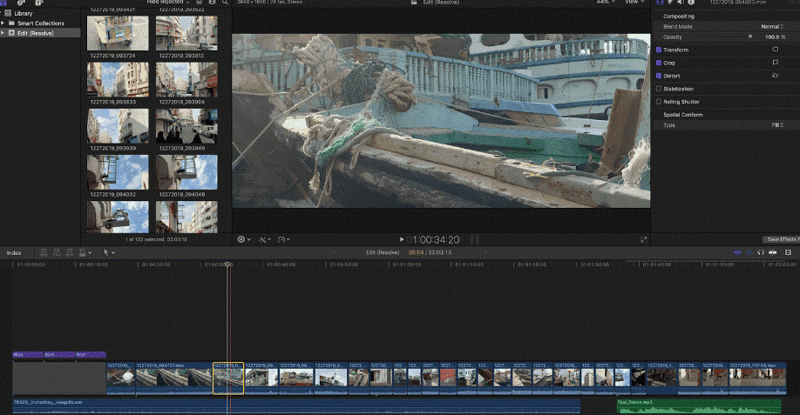The image size is (800, 415).
Task: Open the Info inspector icon
Action: pyautogui.click(x=691, y=3)
